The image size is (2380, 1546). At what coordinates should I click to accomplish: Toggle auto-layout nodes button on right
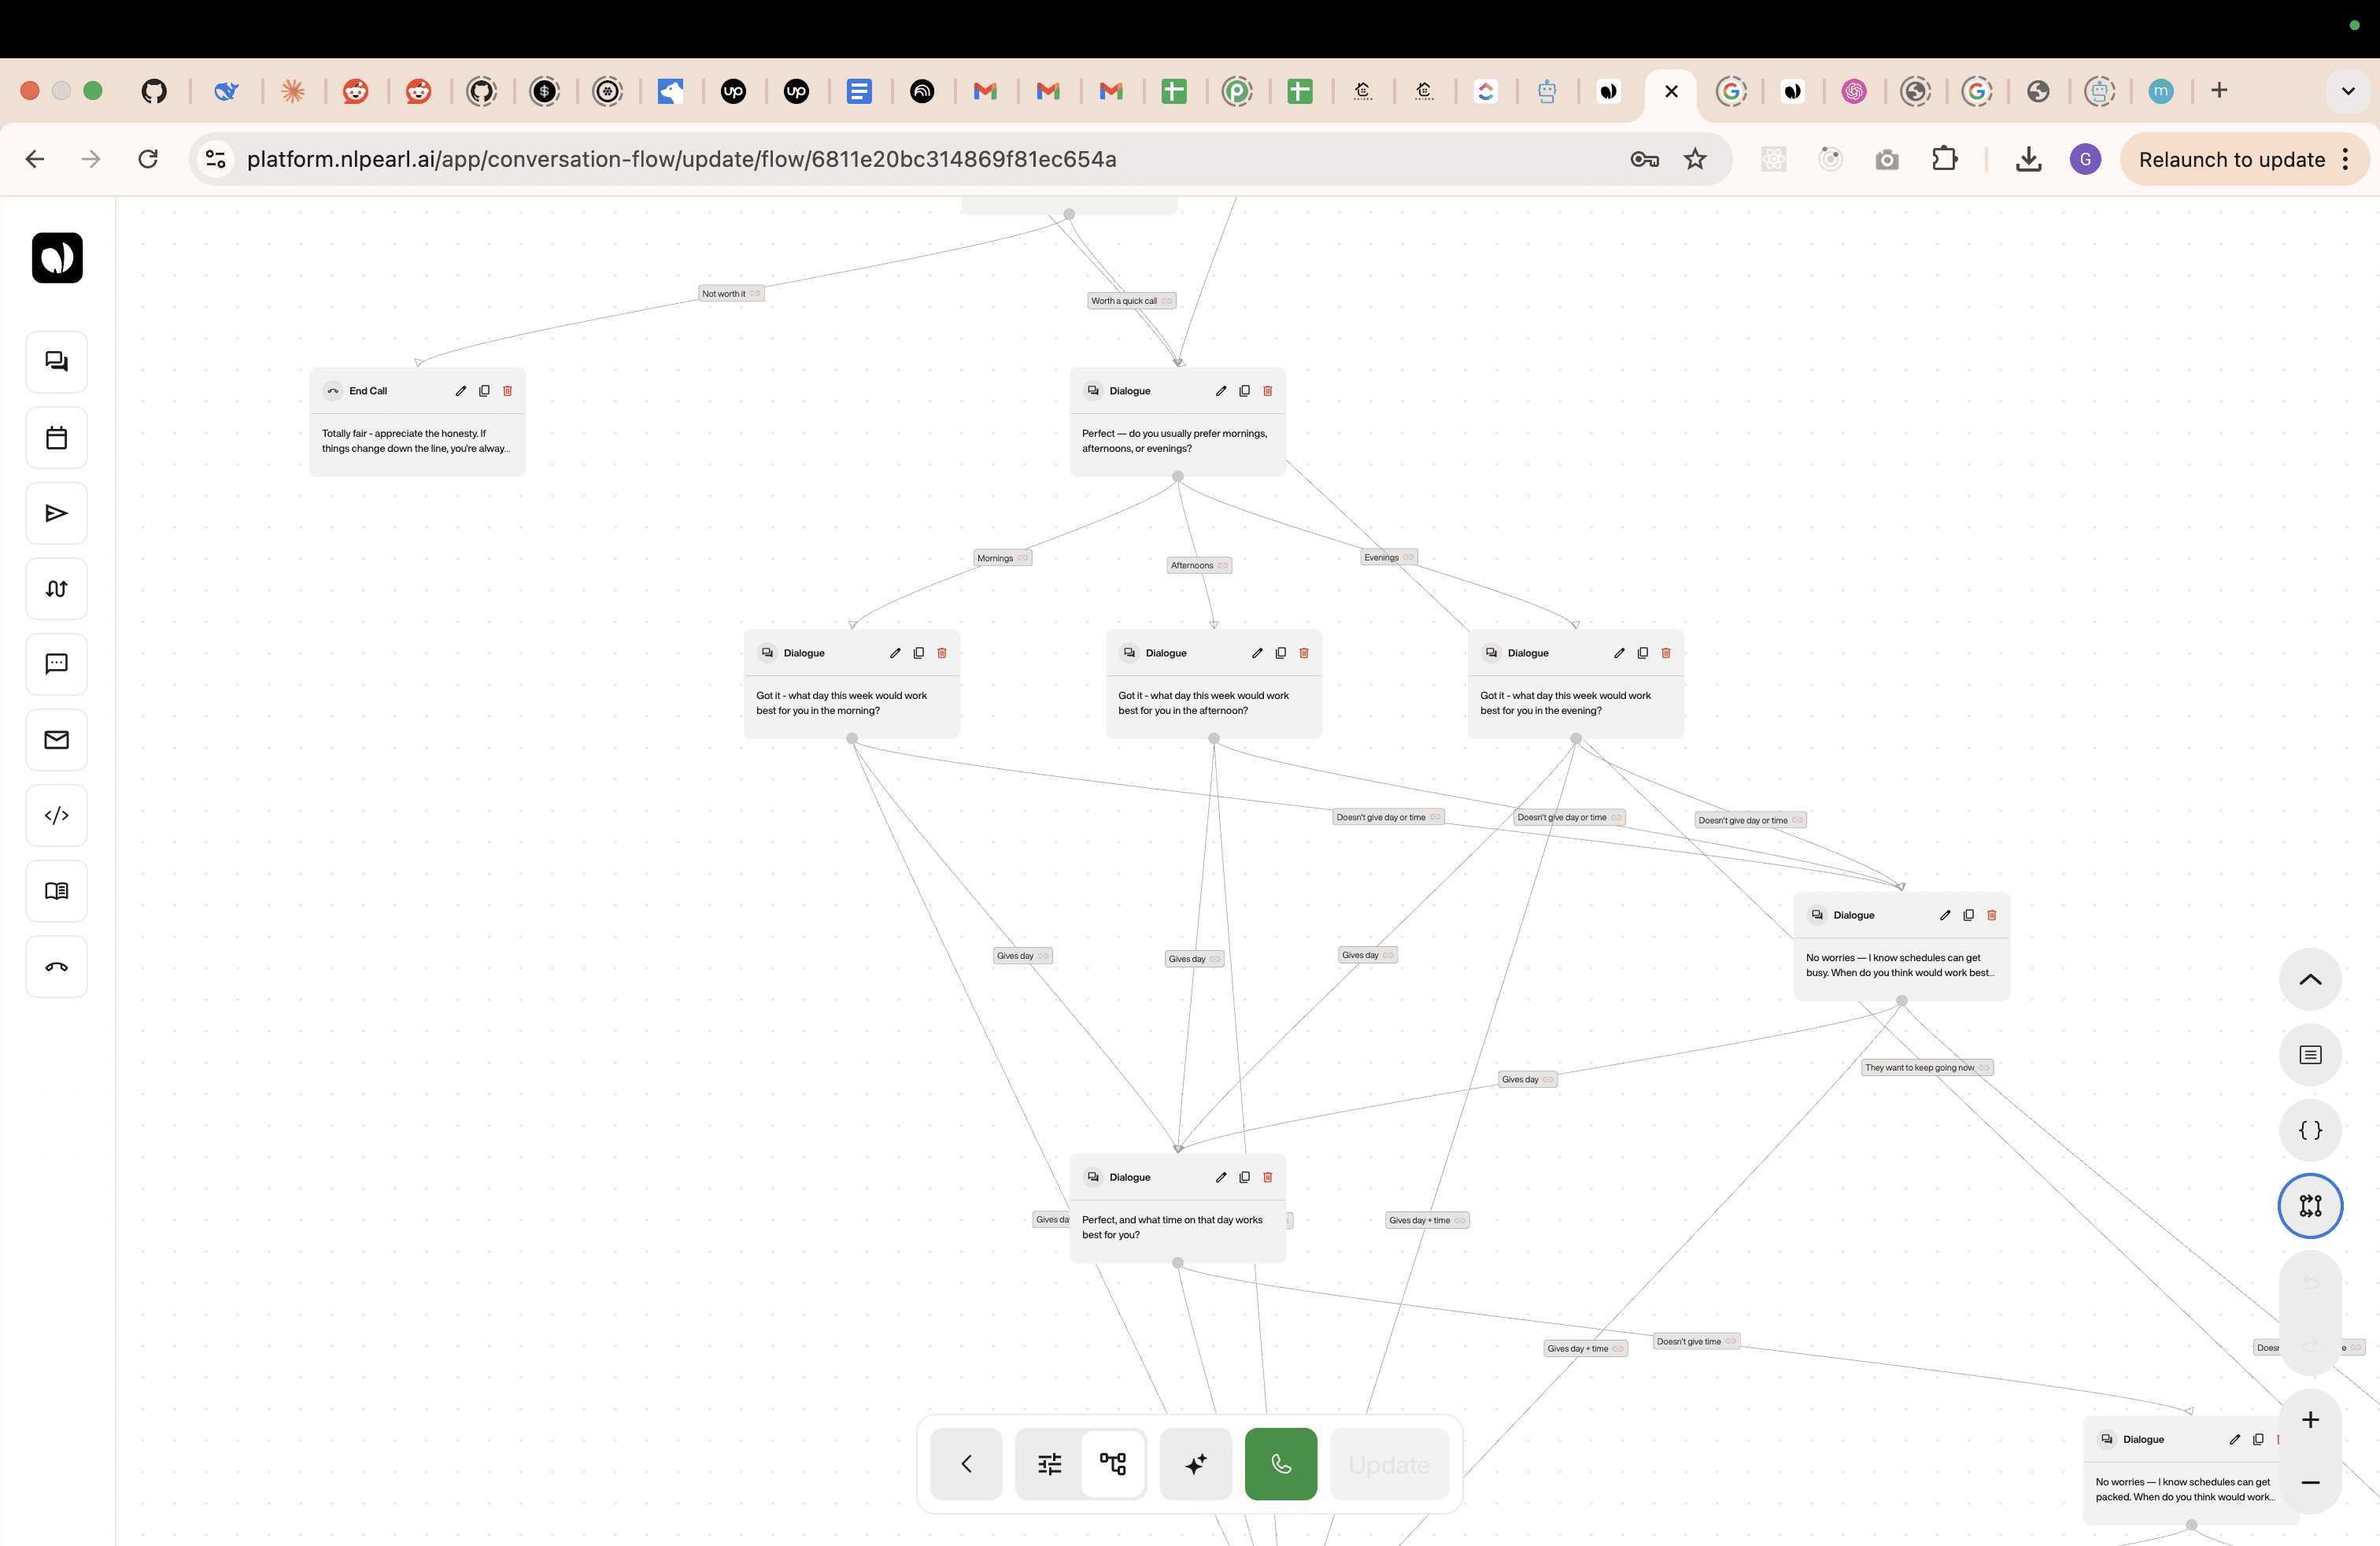(x=2310, y=1206)
